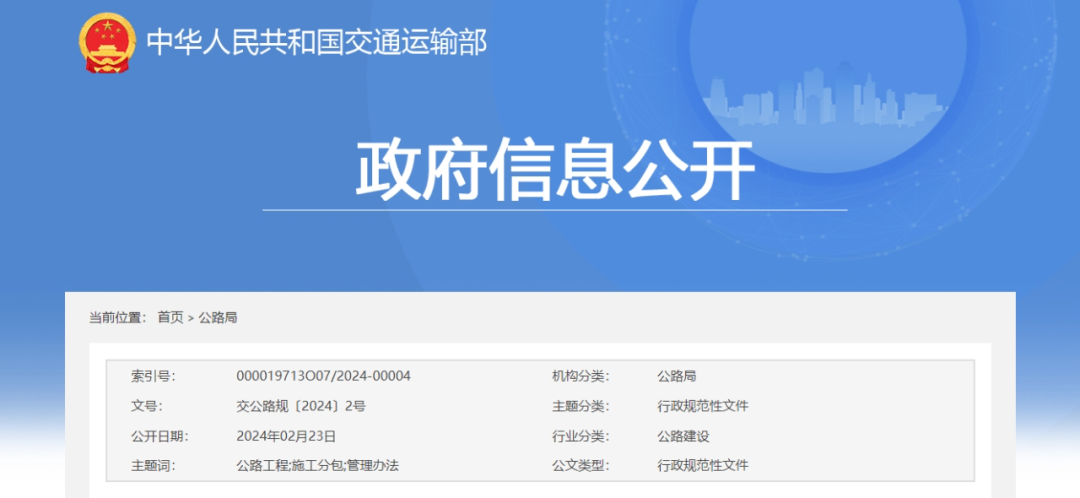Click the 公文类型 field label
The height and width of the screenshot is (498, 1080).
tap(581, 466)
